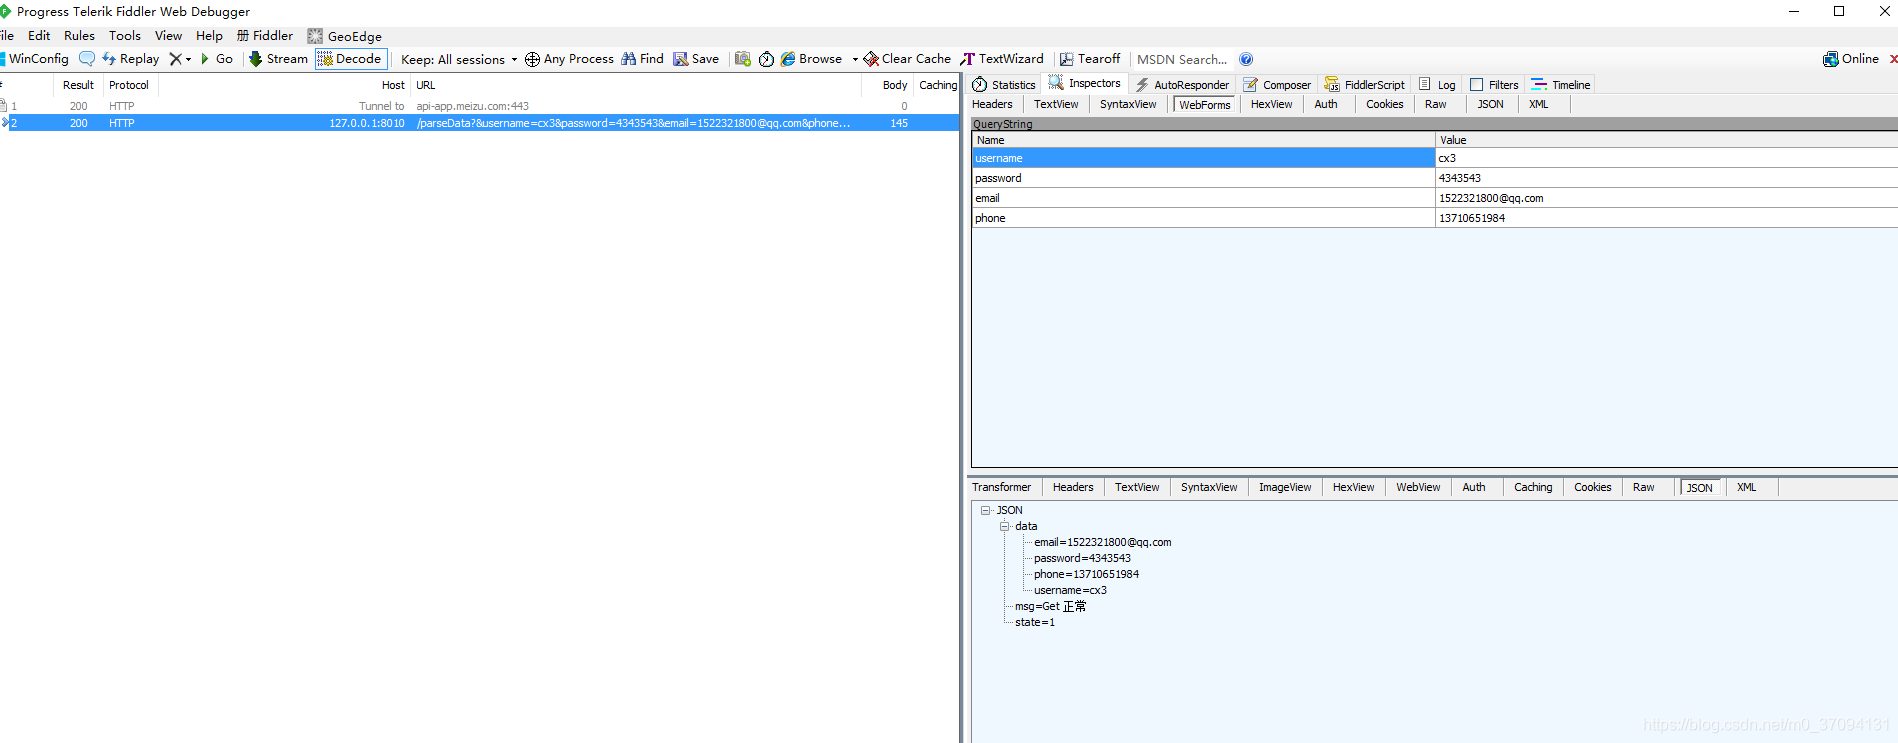Screen dimensions: 1898x743
Task: Collapse the JSON root tree node
Action: [x=985, y=510]
